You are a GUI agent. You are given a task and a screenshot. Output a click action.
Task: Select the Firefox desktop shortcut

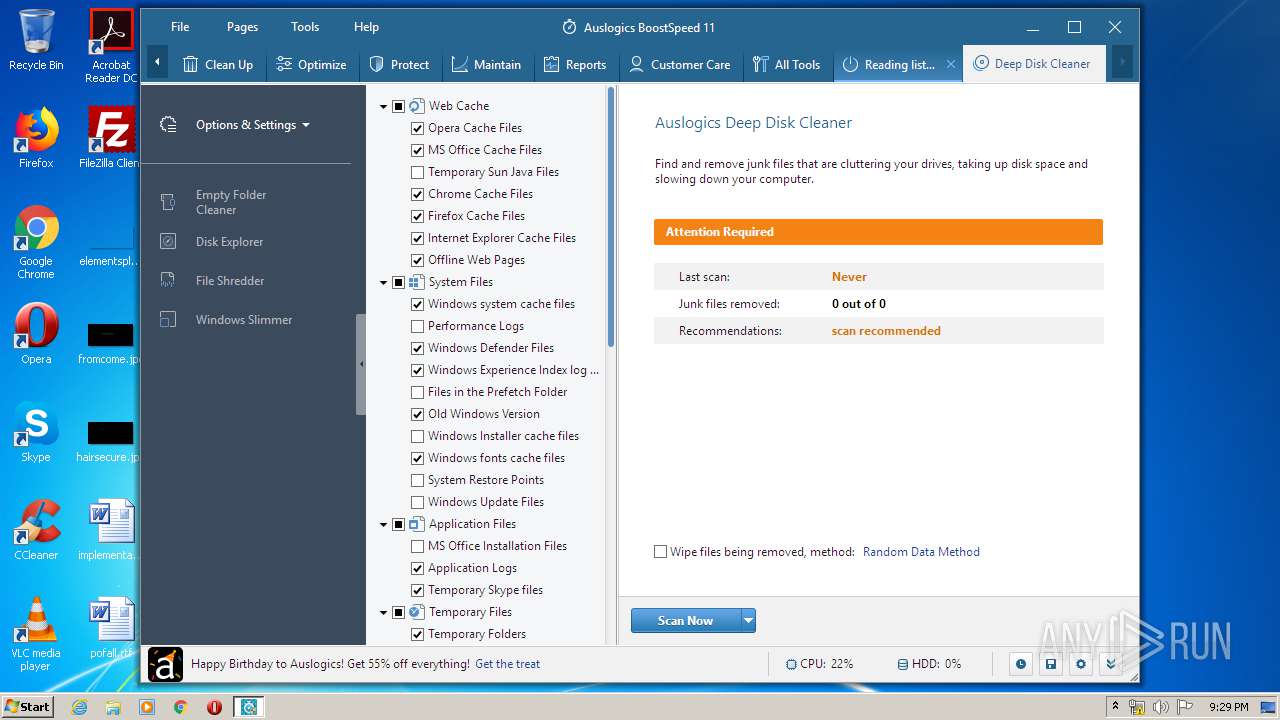click(36, 138)
